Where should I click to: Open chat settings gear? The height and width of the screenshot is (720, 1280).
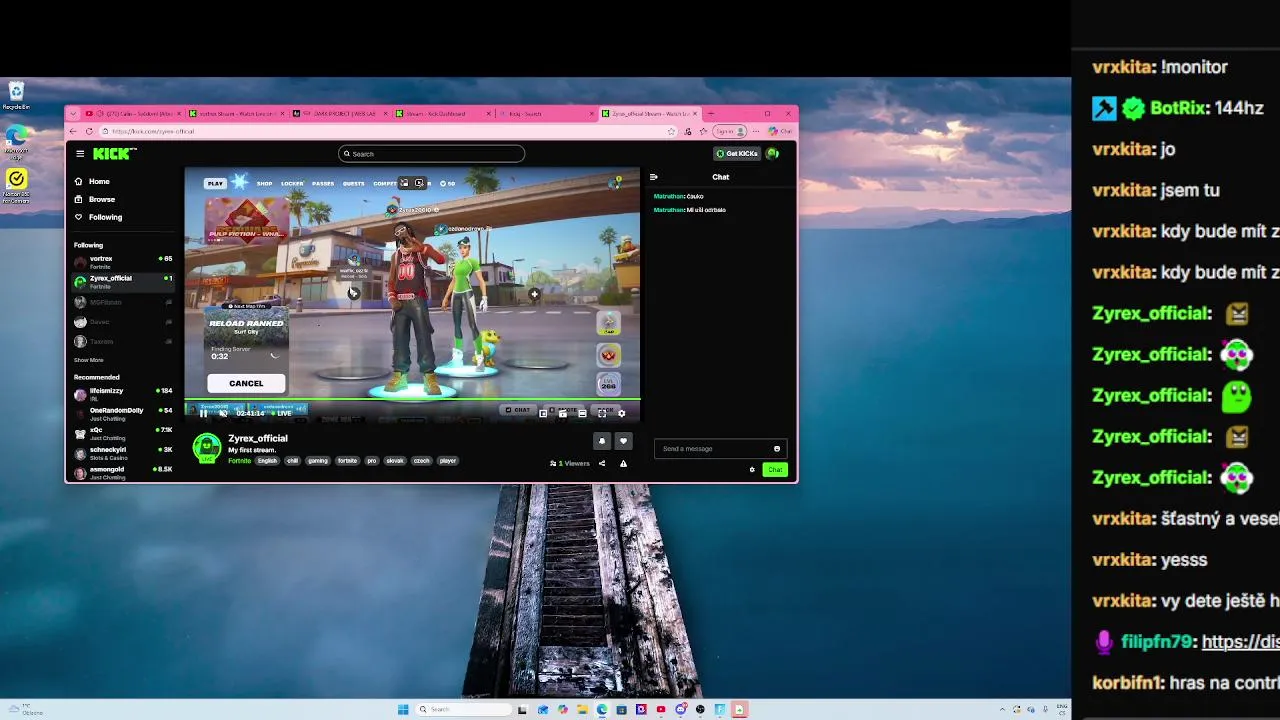point(752,470)
